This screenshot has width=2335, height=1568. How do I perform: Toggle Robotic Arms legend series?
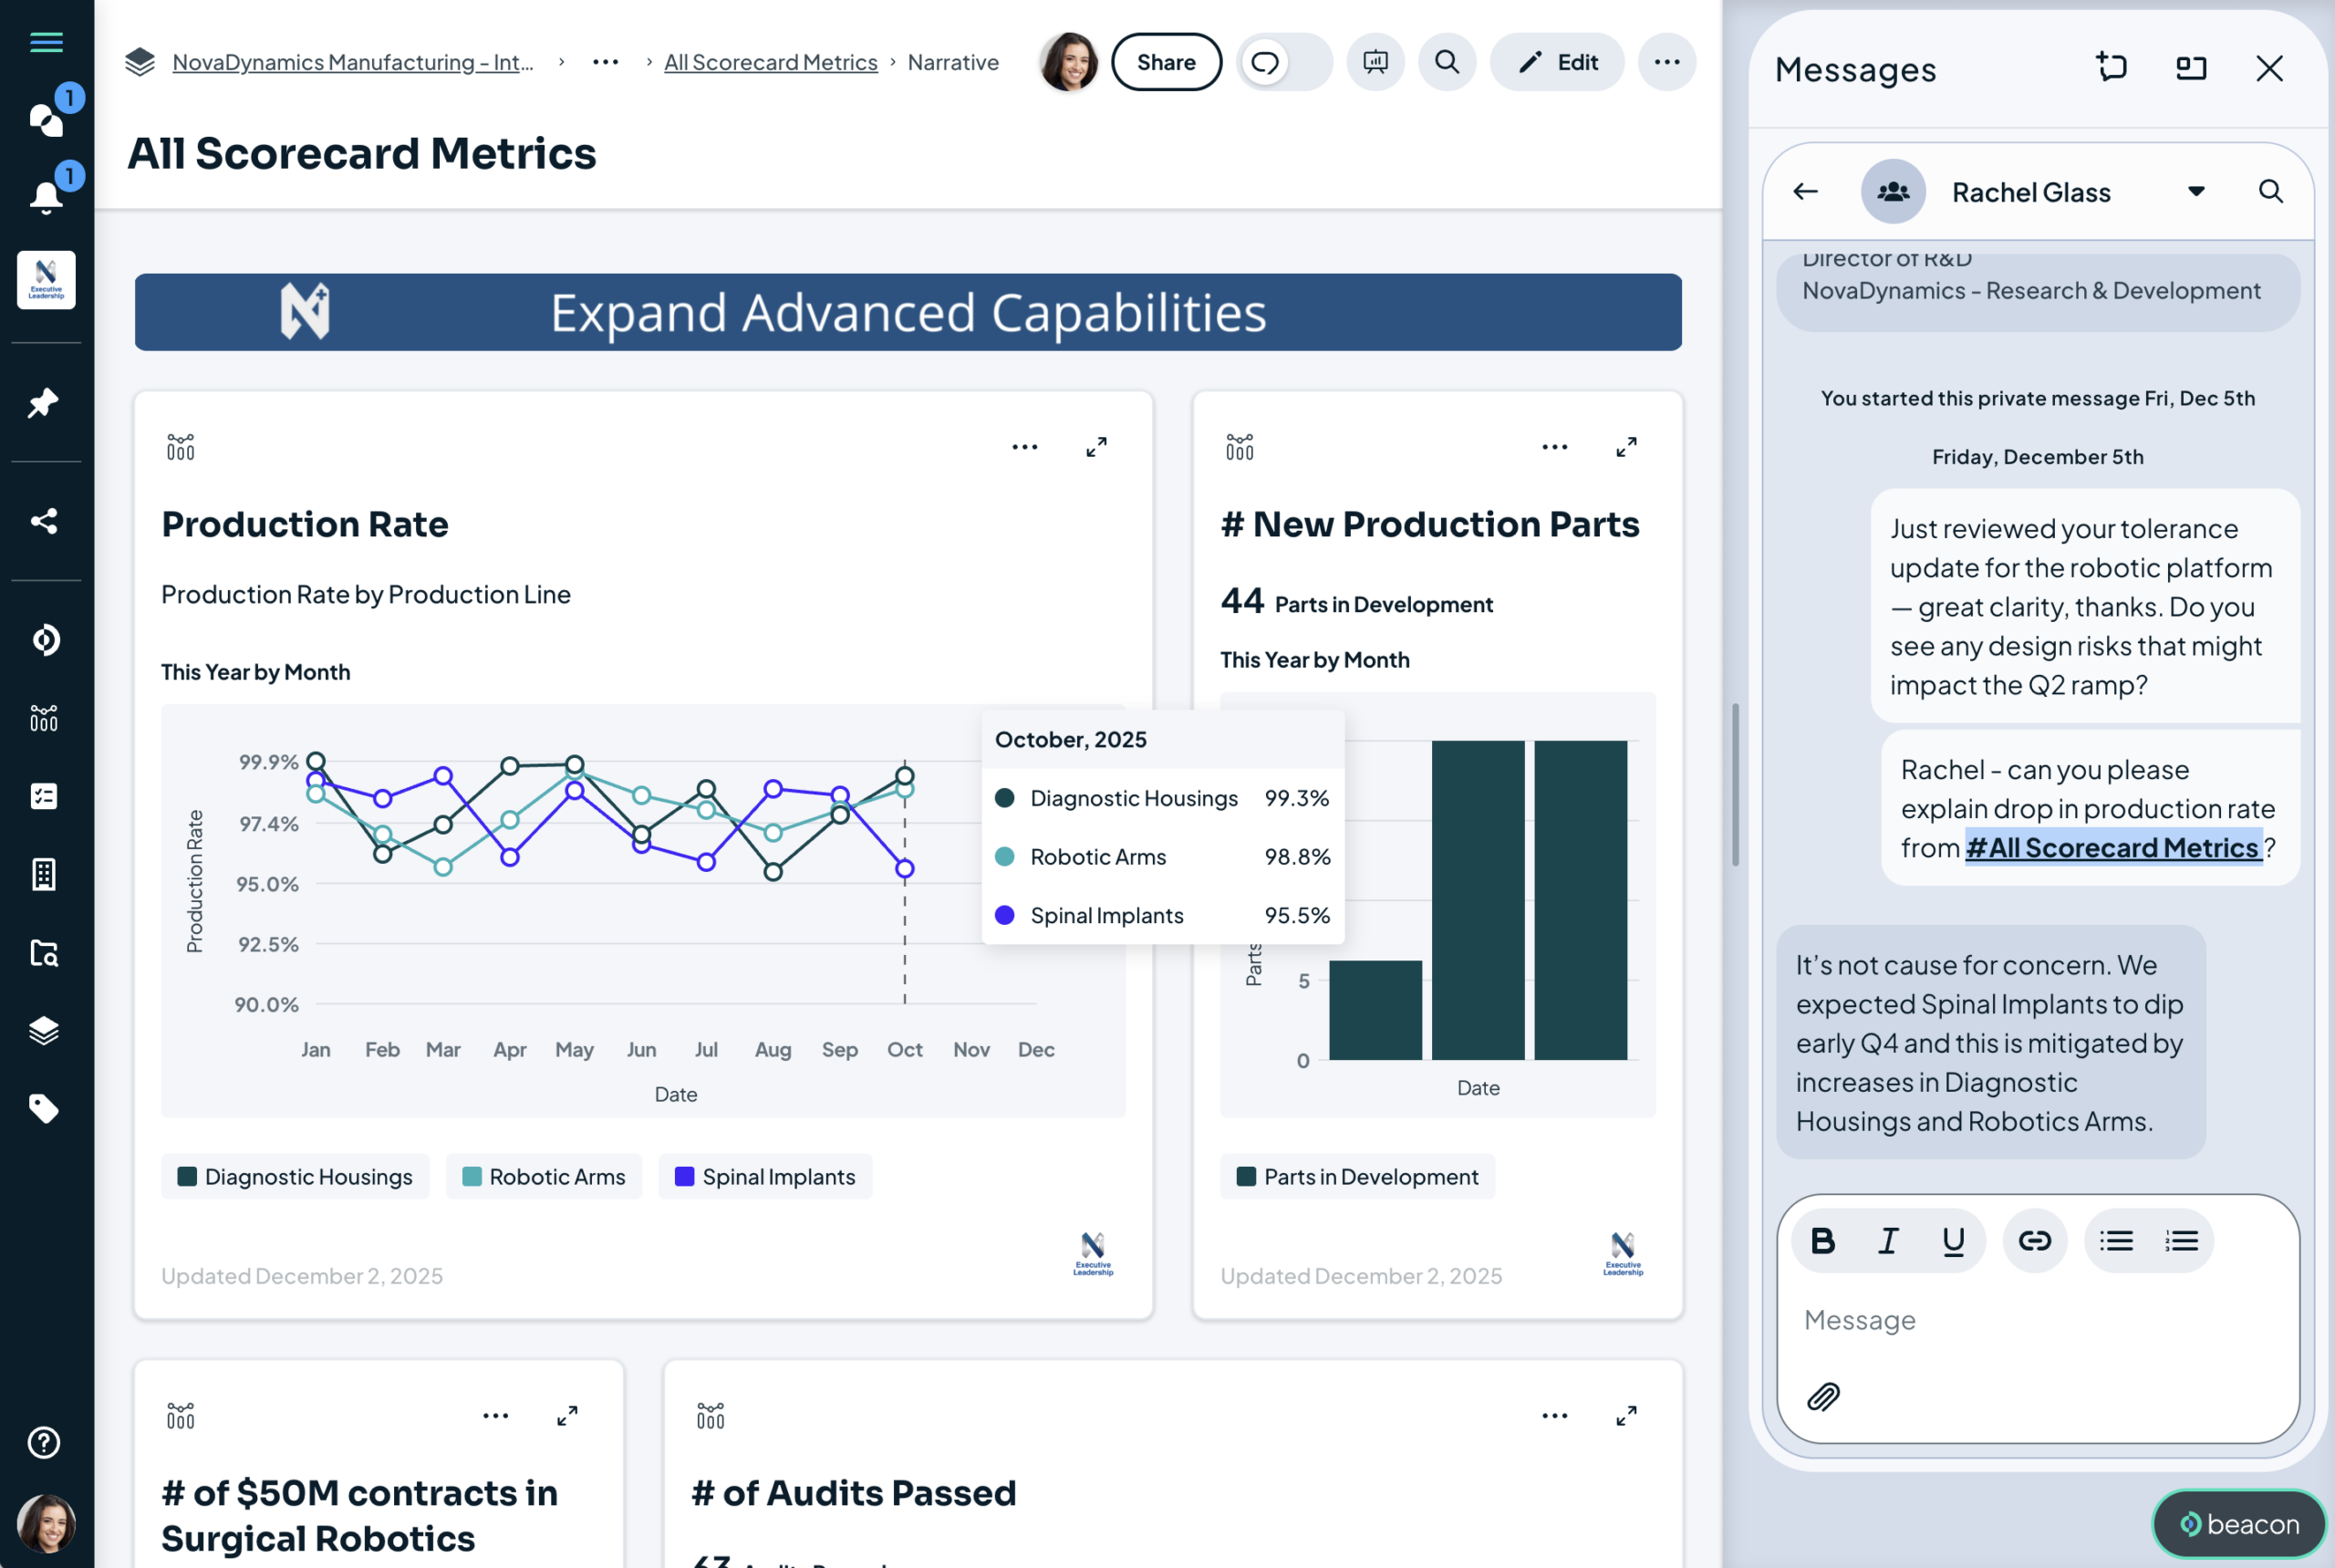(x=544, y=1176)
